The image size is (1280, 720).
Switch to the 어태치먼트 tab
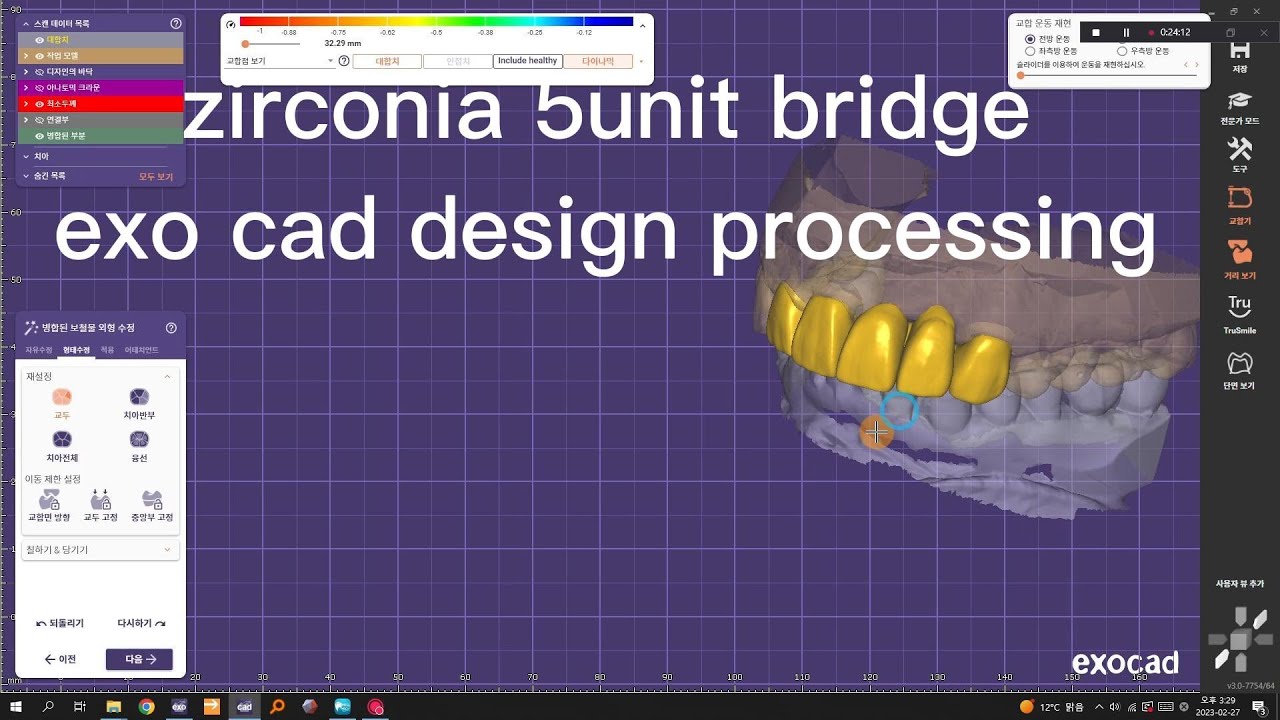point(142,350)
